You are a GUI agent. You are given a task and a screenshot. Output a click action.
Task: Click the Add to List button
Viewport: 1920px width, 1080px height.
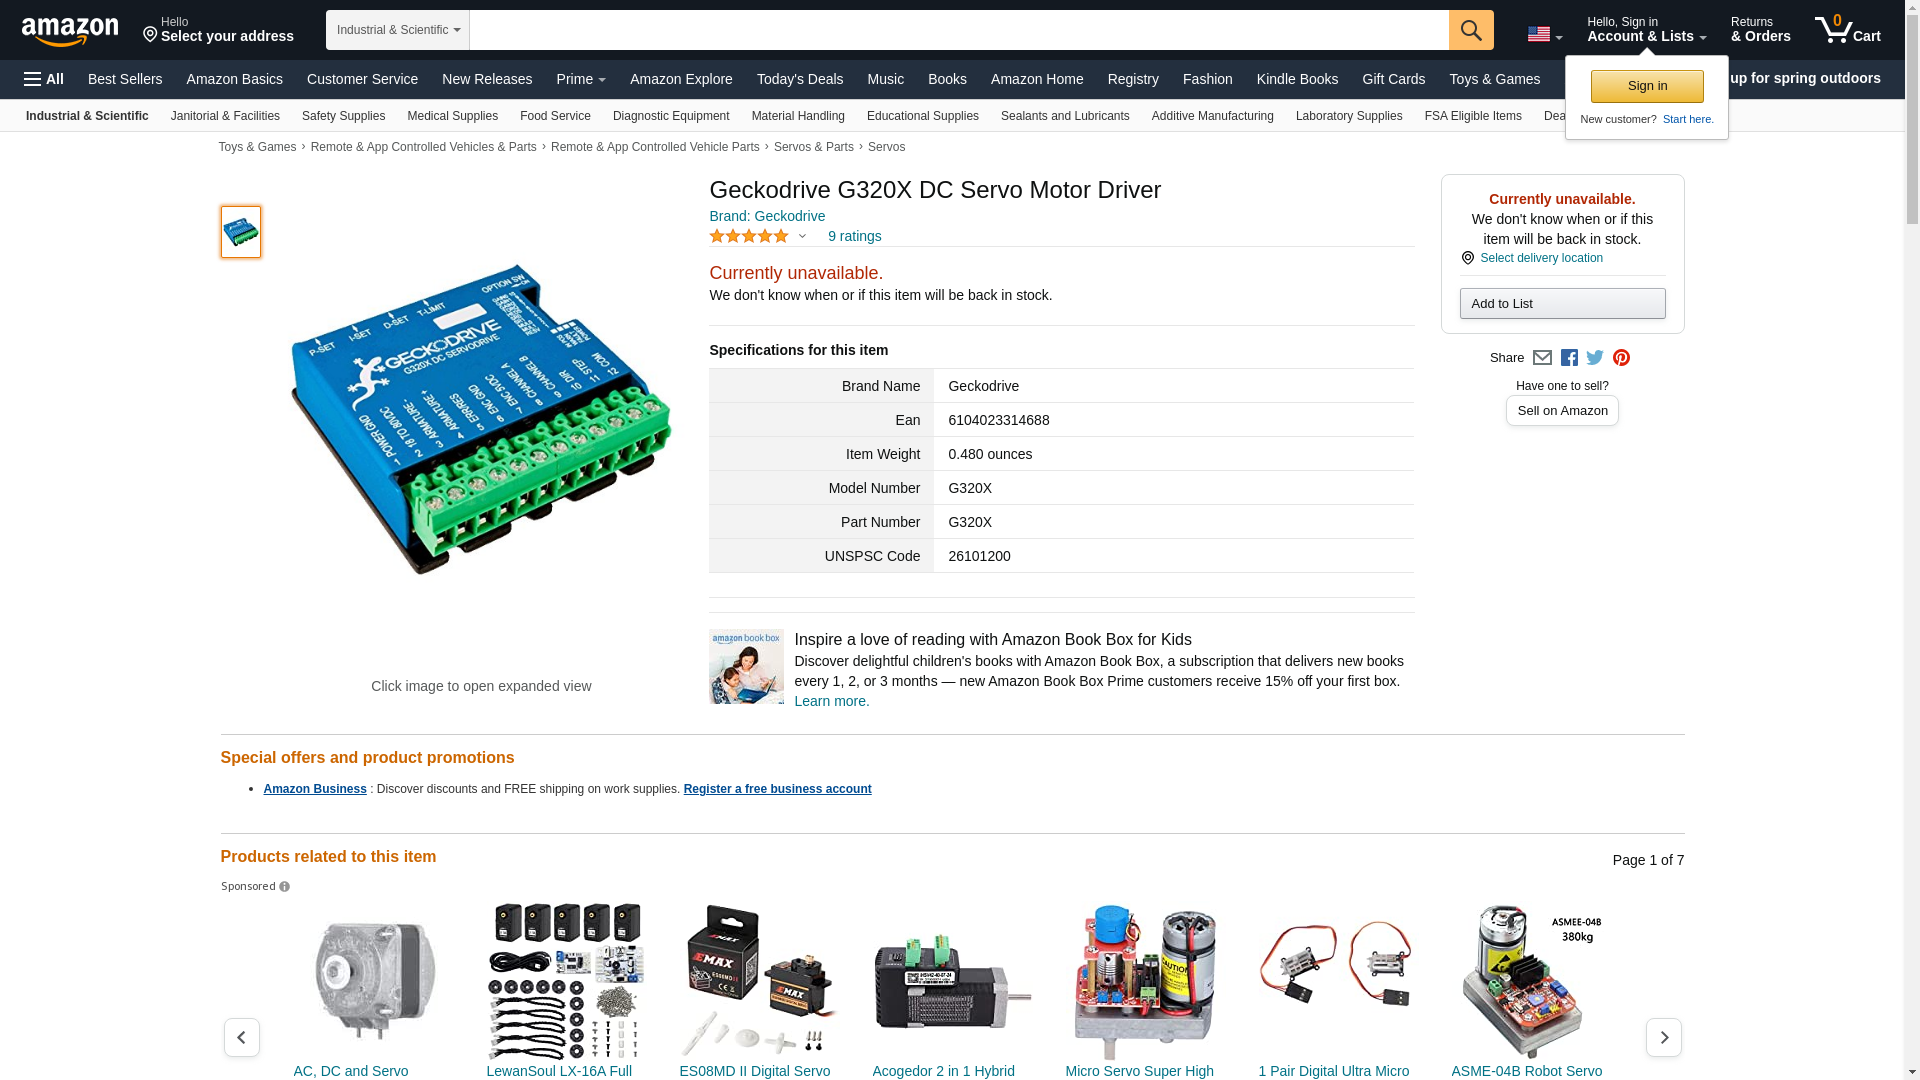(1562, 304)
